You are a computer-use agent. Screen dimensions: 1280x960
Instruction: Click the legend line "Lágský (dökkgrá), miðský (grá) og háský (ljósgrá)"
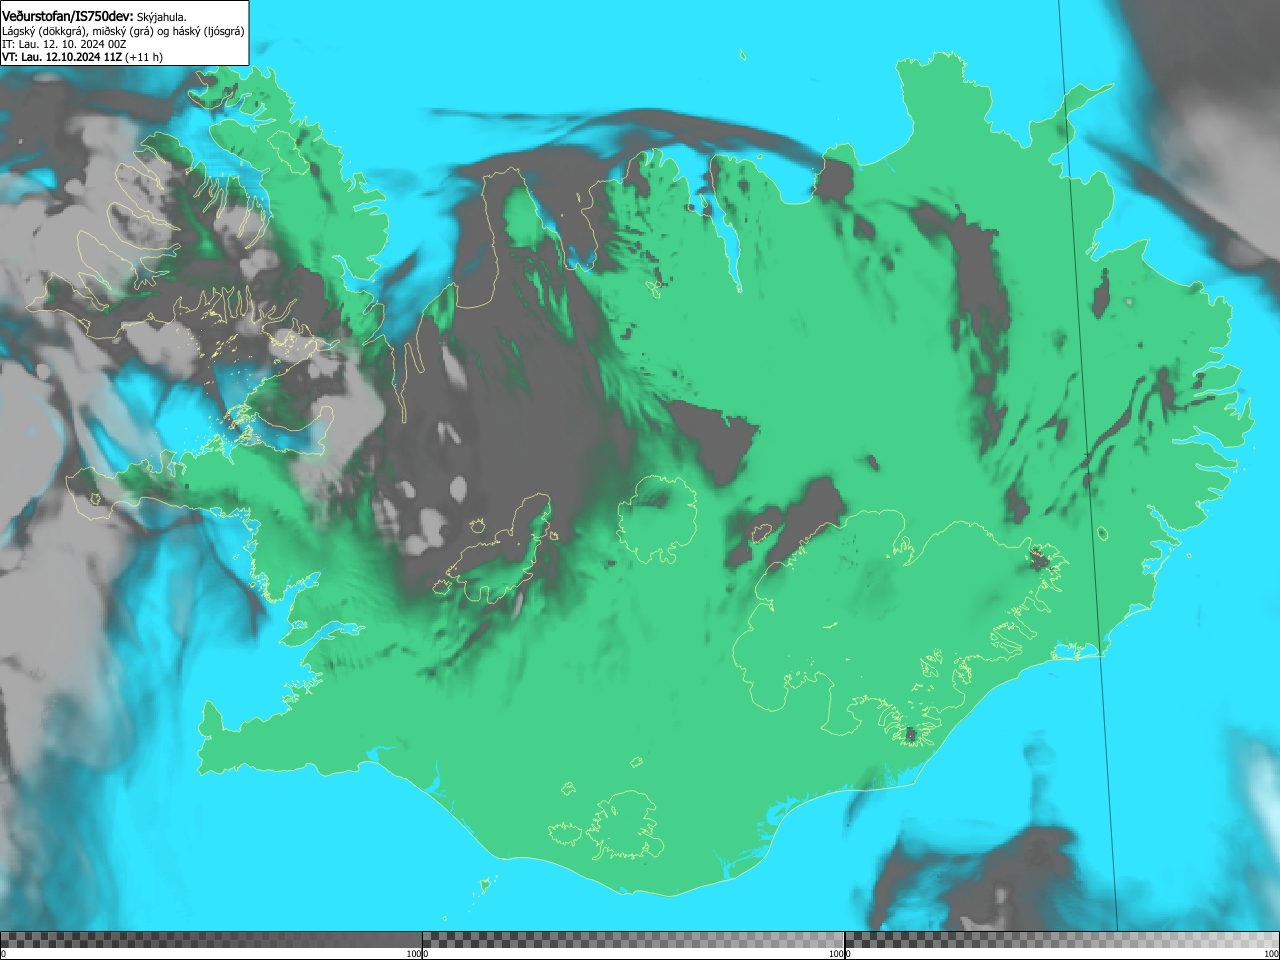123,31
